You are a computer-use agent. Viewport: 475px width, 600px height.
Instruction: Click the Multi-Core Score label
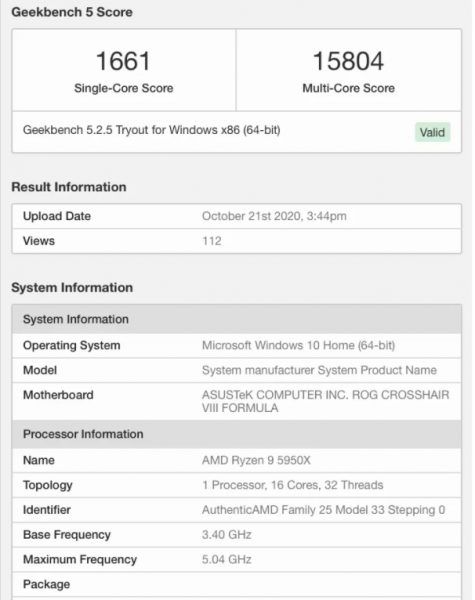coord(348,88)
